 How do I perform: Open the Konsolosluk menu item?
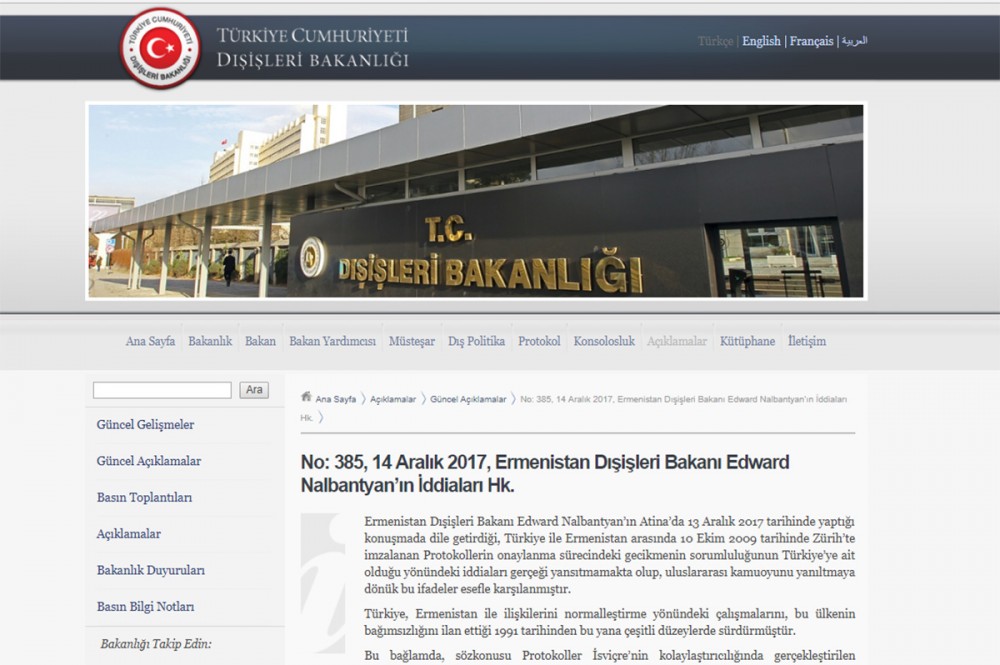[604, 341]
